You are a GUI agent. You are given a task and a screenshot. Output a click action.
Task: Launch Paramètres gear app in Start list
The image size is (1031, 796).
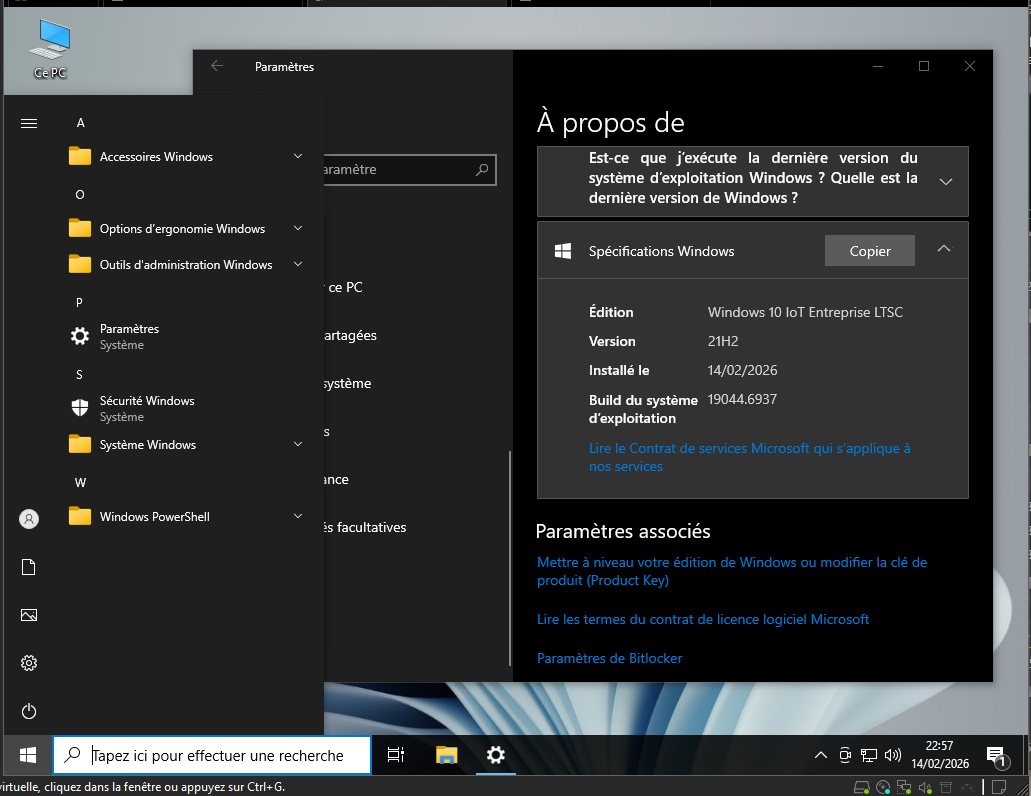pyautogui.click(x=80, y=336)
